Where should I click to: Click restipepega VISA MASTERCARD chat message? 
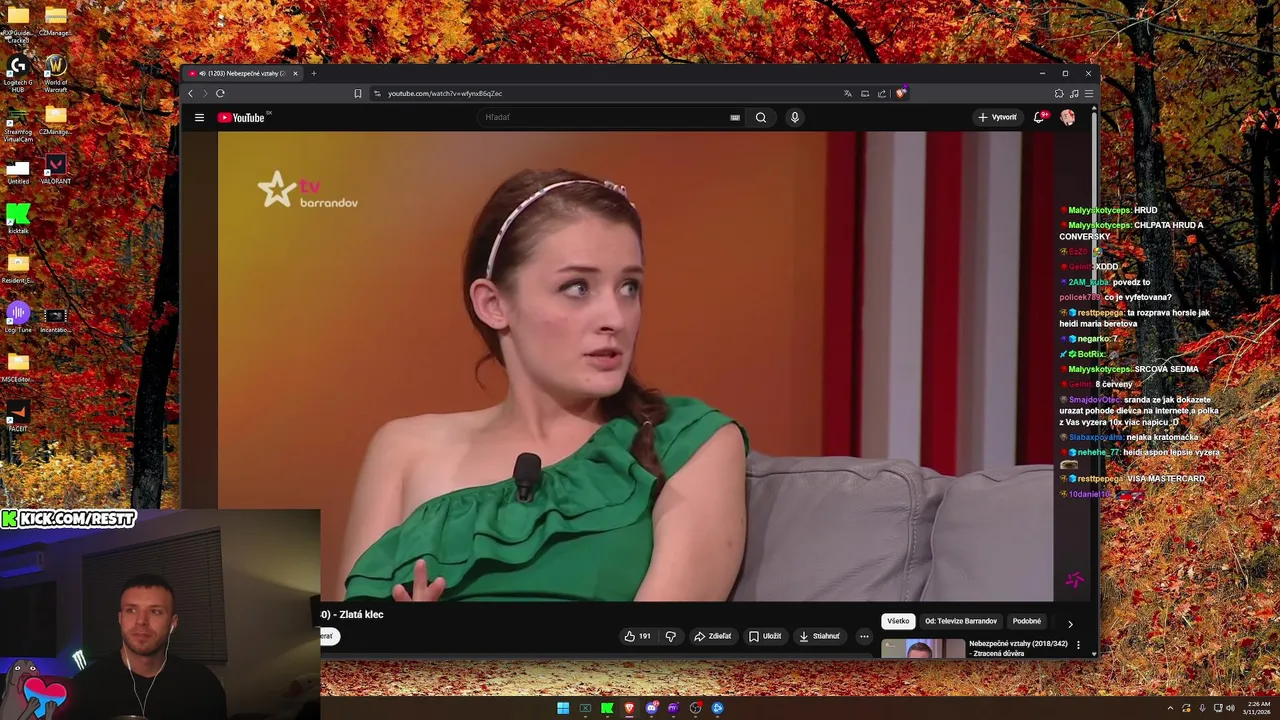(x=1133, y=479)
